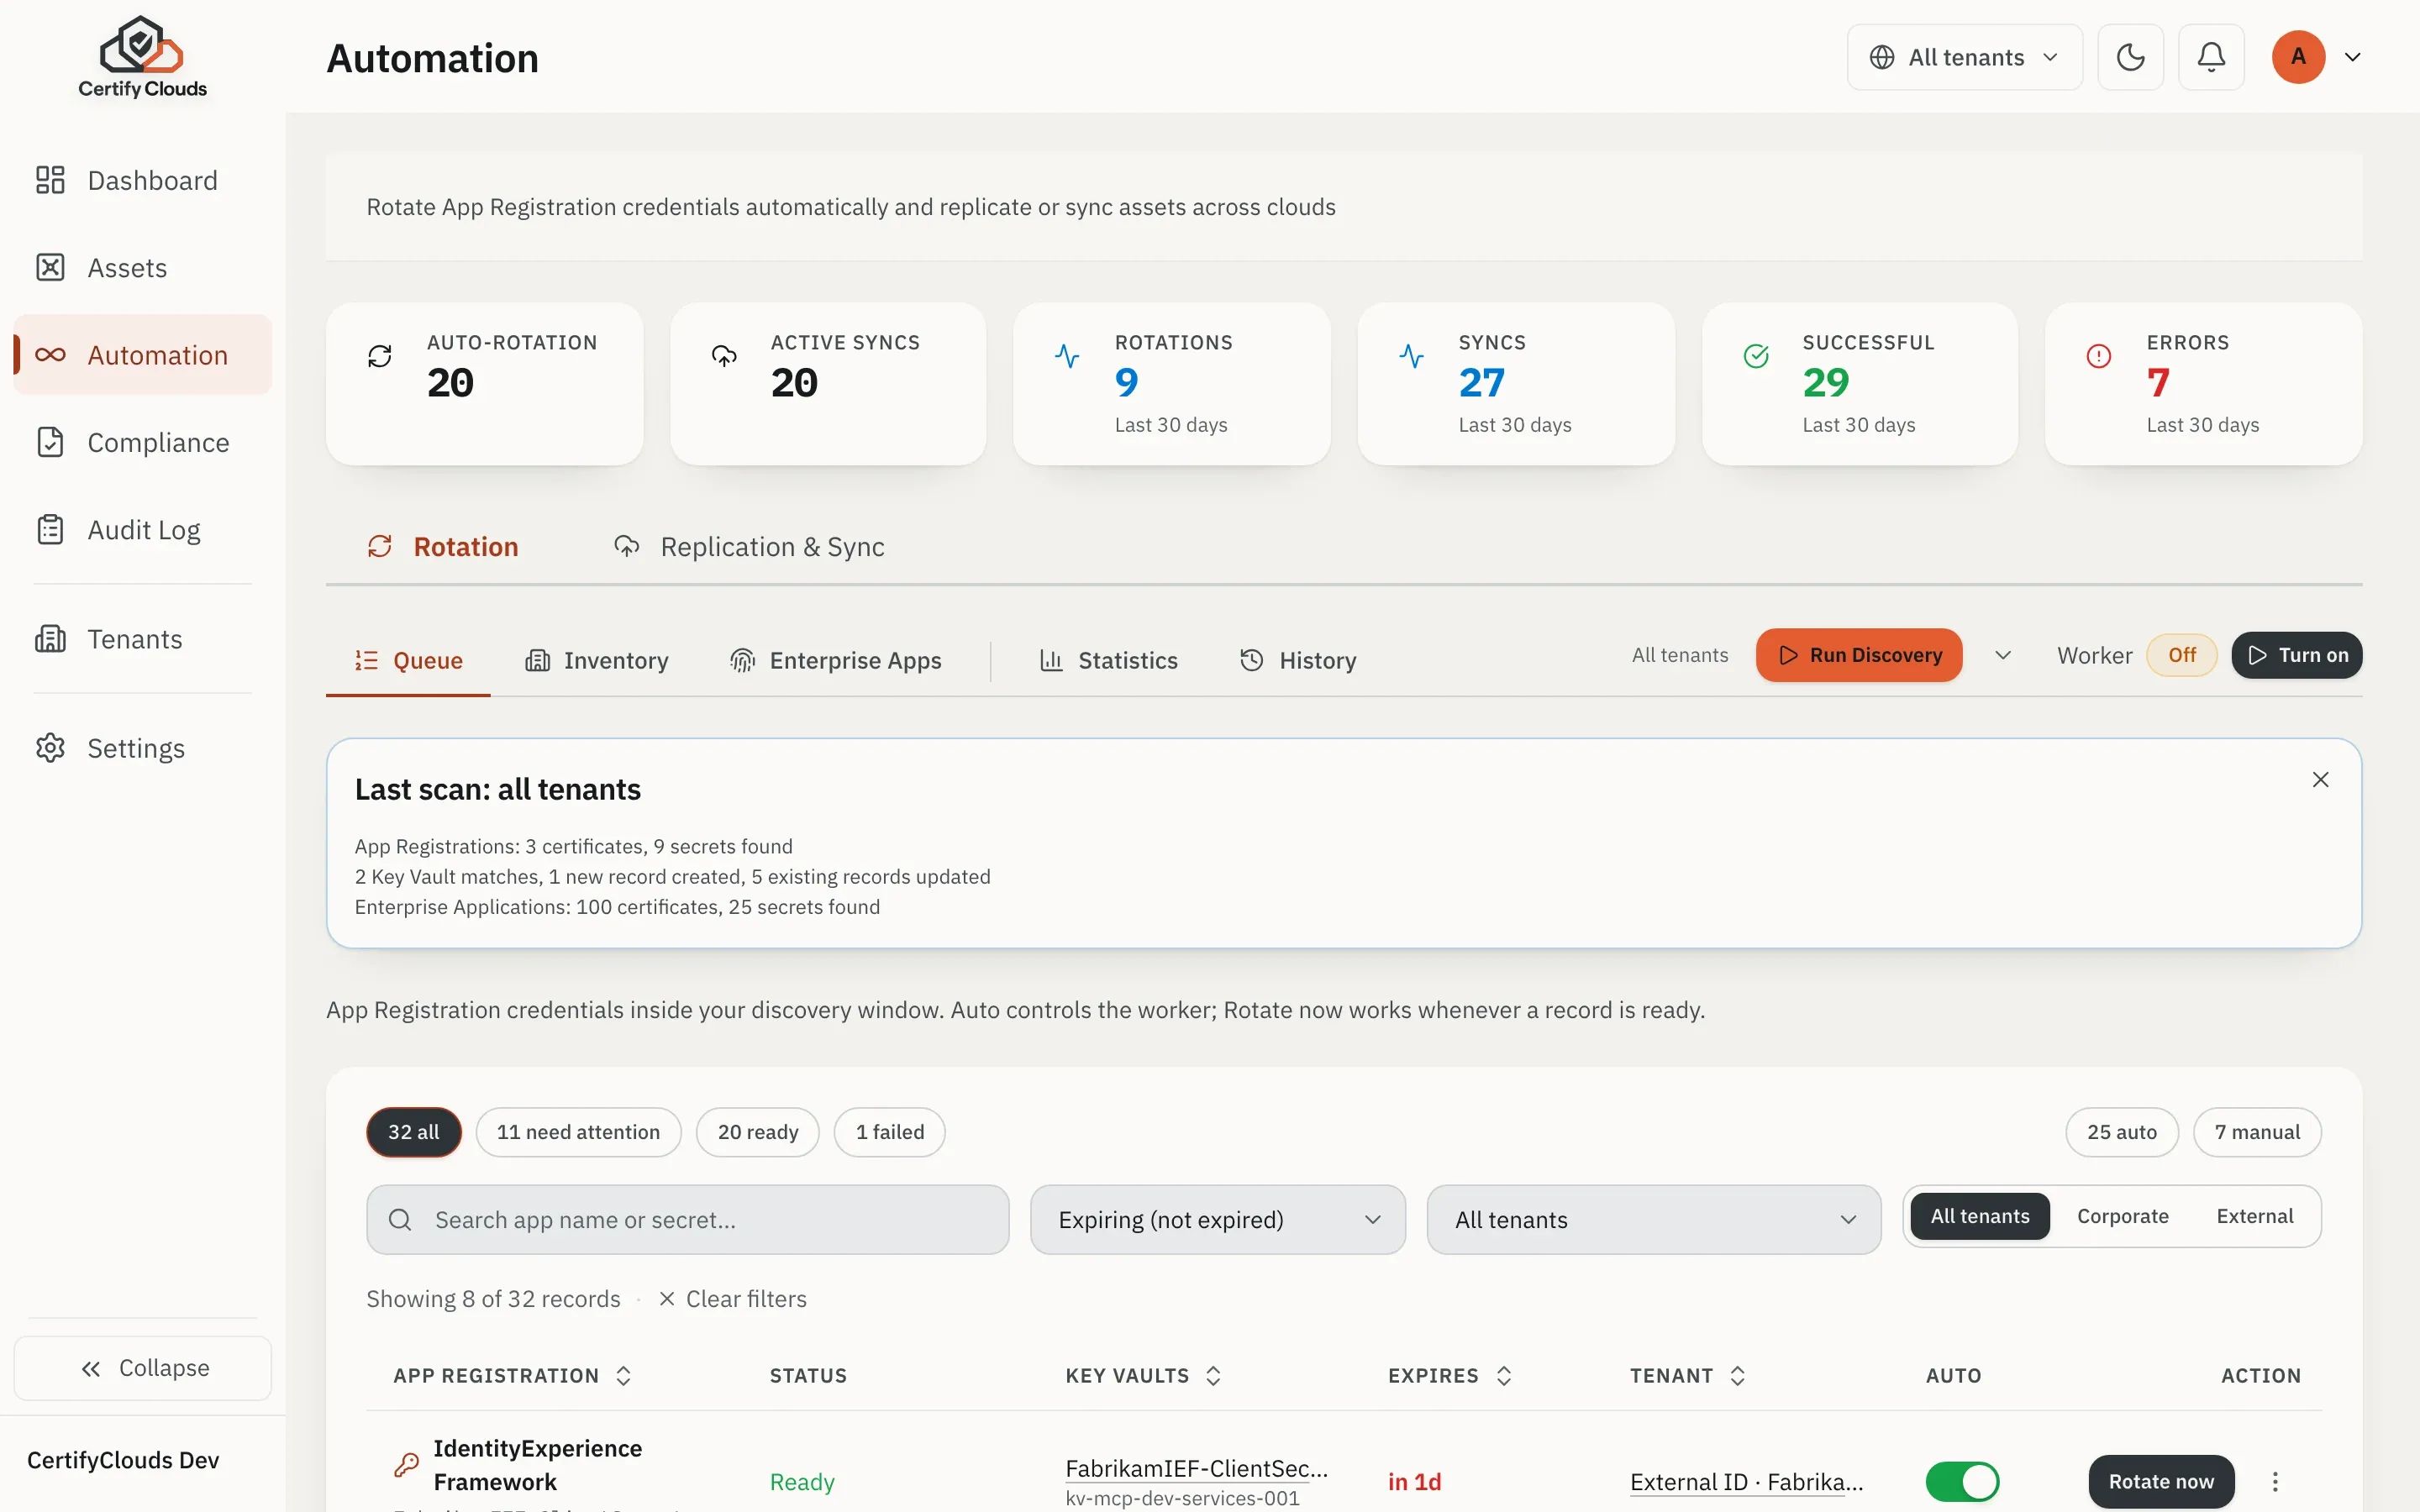Toggle Auto switch for IdentityExperience Framework
This screenshot has height=1512, width=2420.
[x=1962, y=1481]
